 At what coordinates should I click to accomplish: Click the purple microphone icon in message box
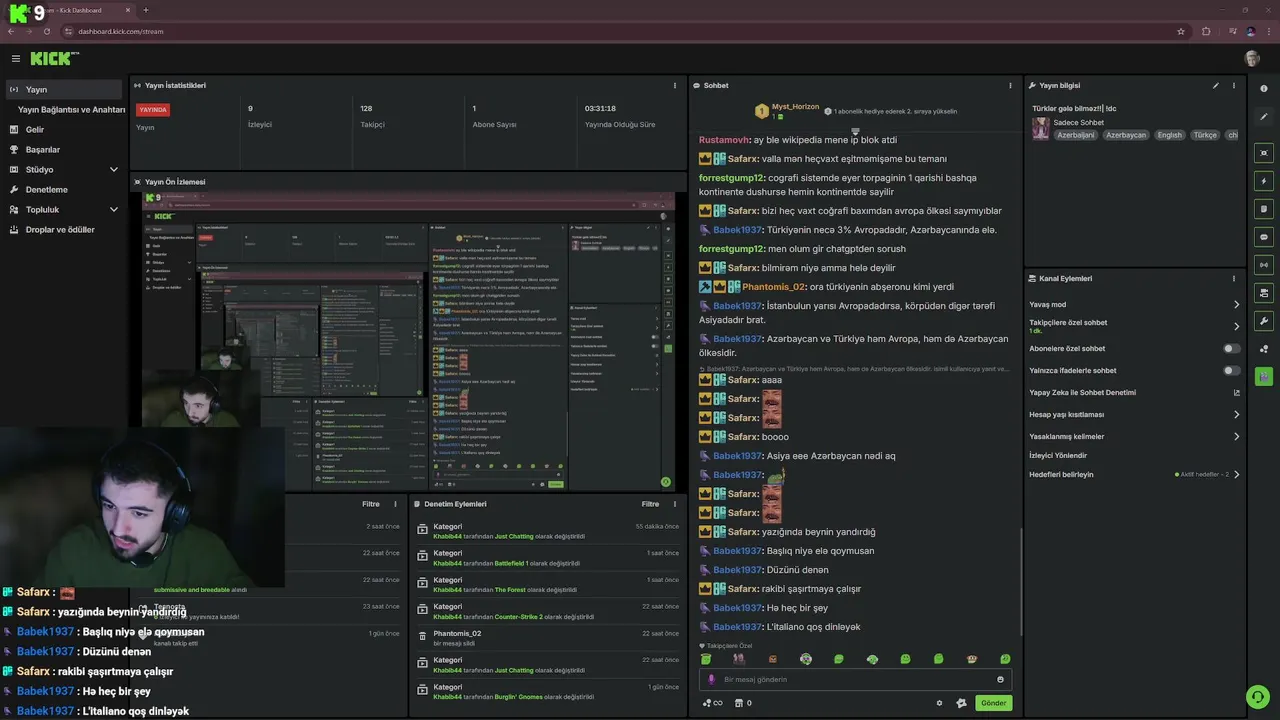click(712, 679)
